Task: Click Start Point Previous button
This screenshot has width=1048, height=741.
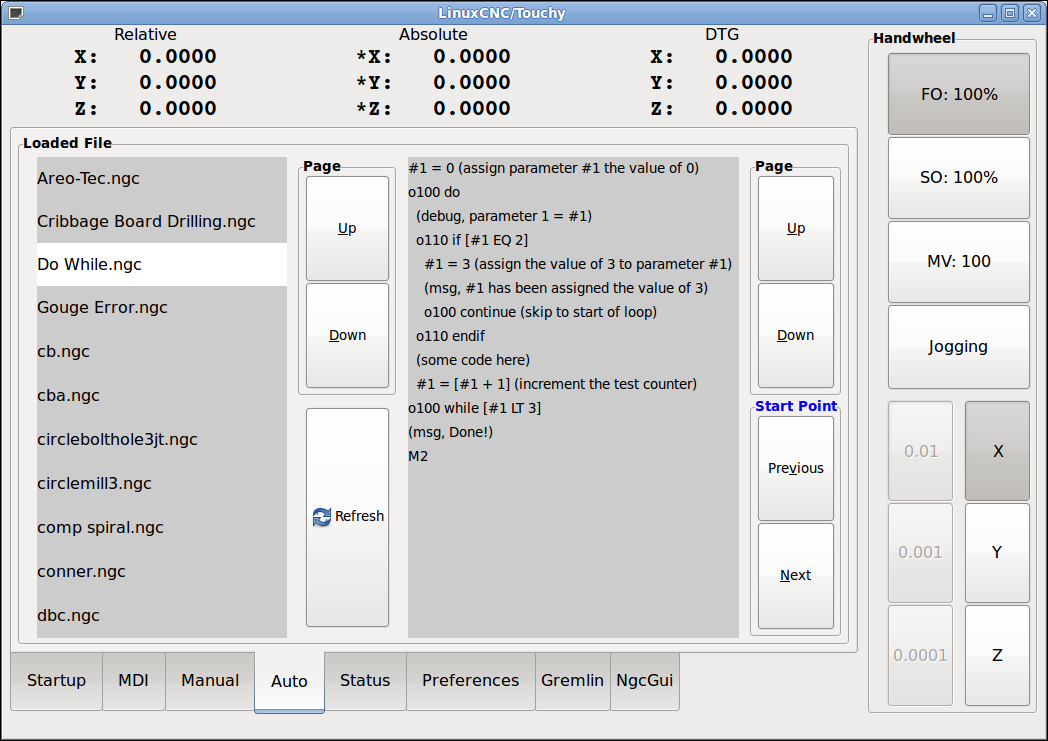Action: pos(796,468)
